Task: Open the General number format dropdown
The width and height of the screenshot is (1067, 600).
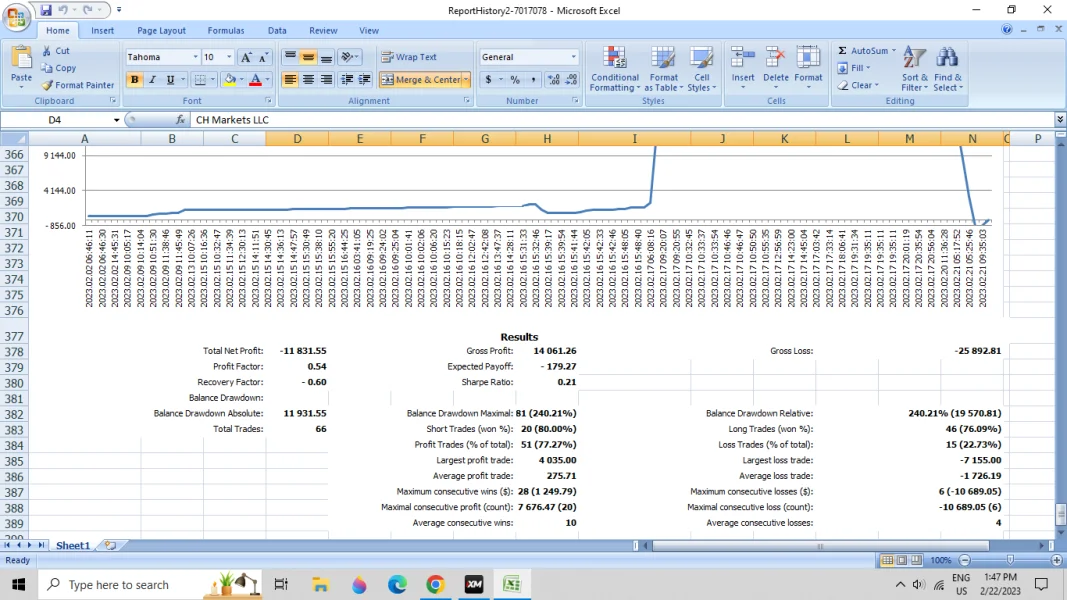Action: coord(573,57)
